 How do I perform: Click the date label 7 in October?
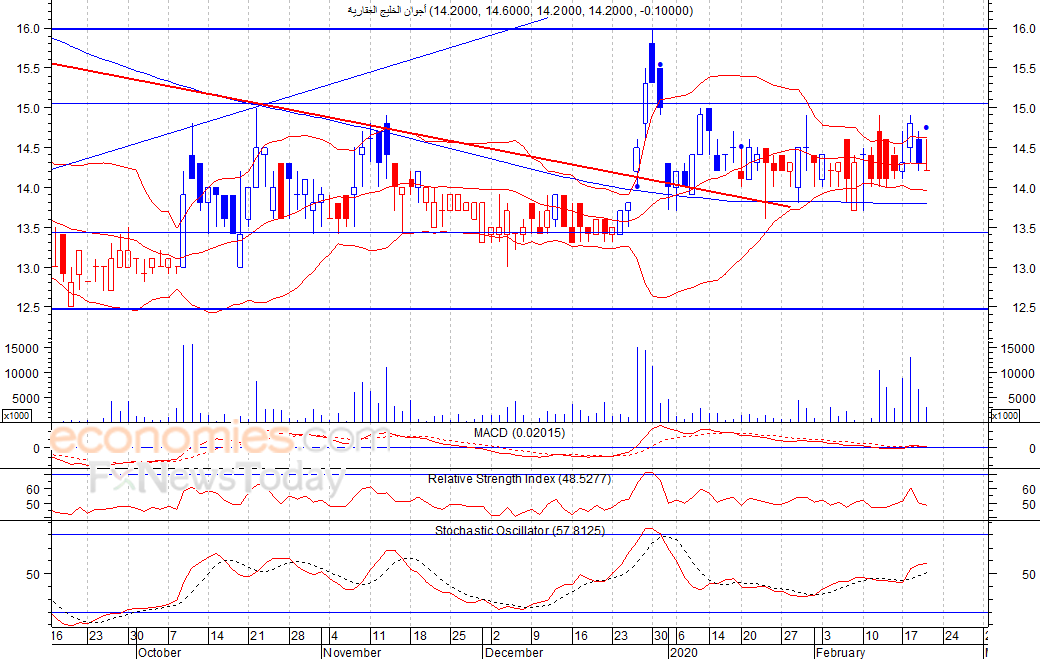(x=174, y=636)
